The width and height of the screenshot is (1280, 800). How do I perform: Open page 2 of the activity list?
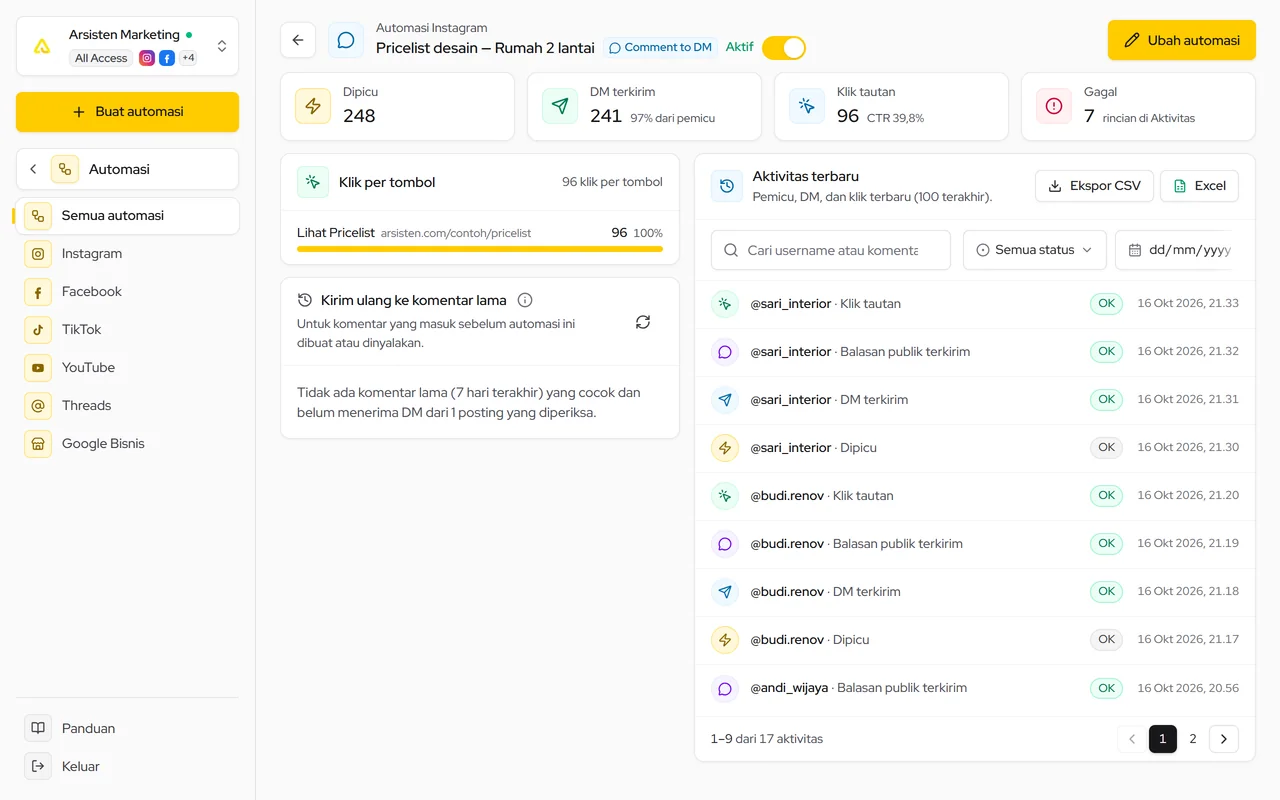pos(1193,739)
